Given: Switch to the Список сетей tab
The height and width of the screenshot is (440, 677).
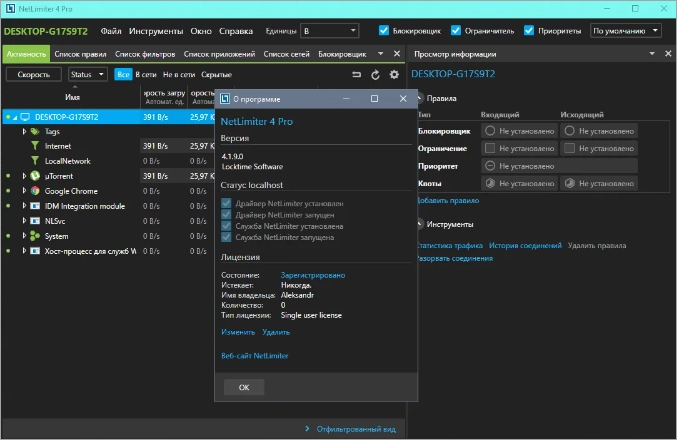Looking at the screenshot, I should pyautogui.click(x=287, y=54).
